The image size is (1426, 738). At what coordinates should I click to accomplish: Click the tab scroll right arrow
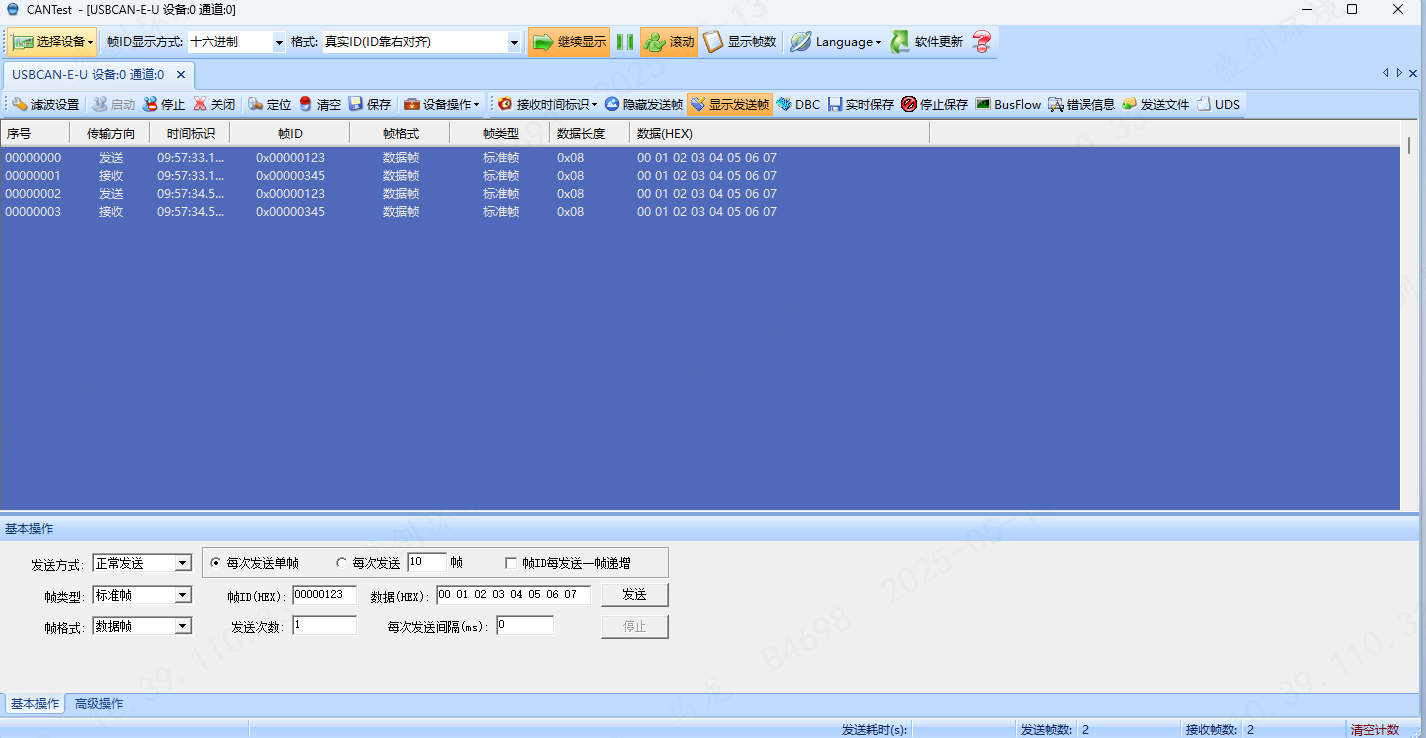pyautogui.click(x=1399, y=73)
